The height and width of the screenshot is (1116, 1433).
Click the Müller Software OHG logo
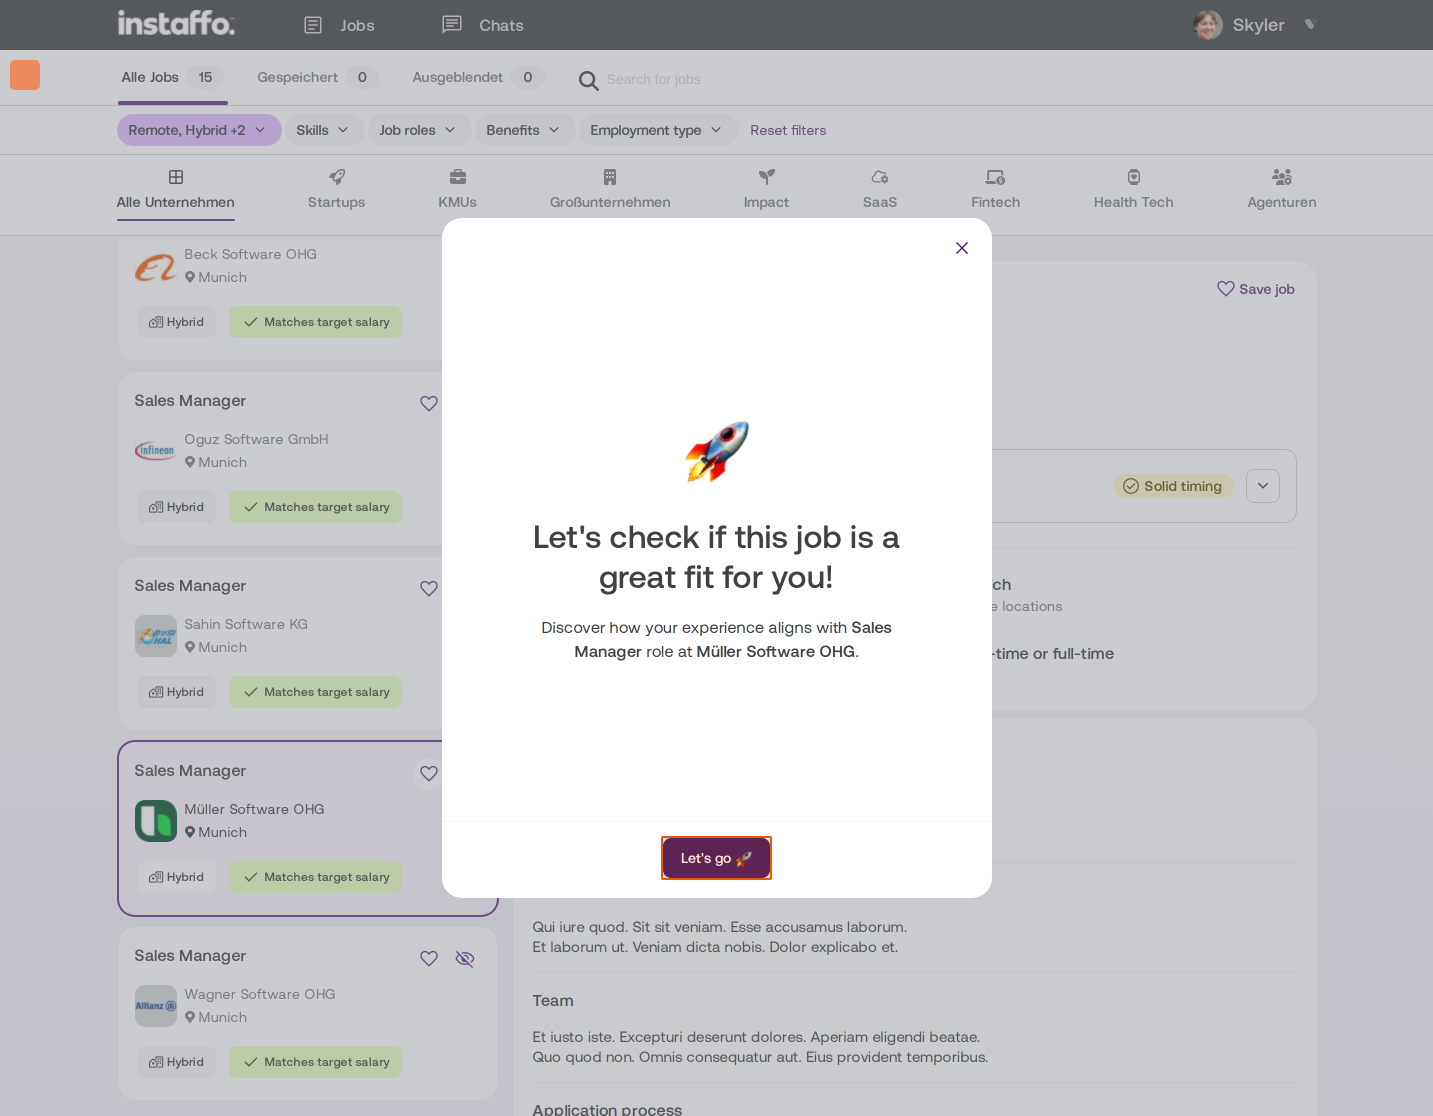click(156, 821)
